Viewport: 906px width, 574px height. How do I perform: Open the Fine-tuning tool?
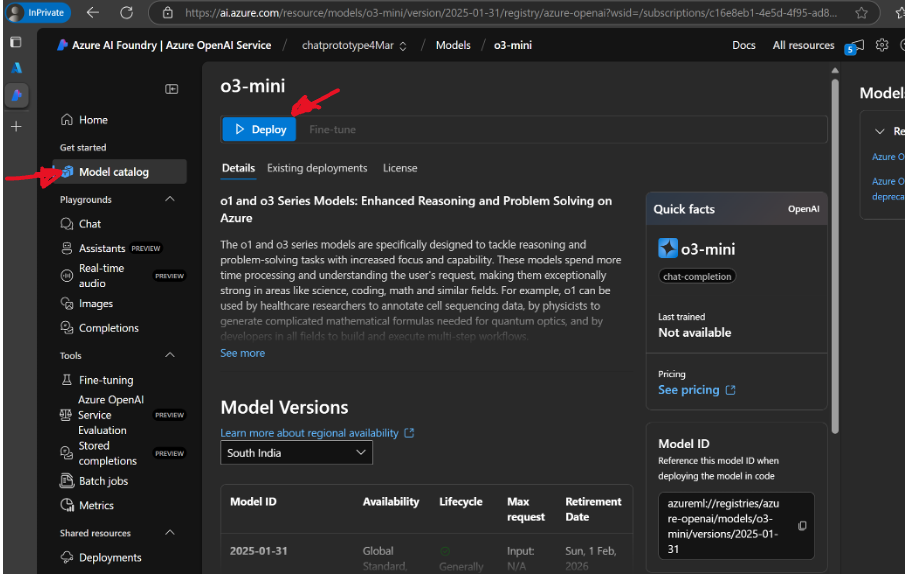(x=97, y=380)
